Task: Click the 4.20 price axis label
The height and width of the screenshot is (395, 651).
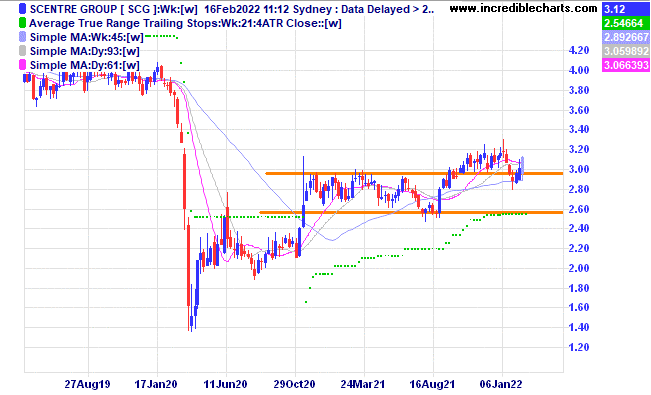Action: tap(579, 51)
